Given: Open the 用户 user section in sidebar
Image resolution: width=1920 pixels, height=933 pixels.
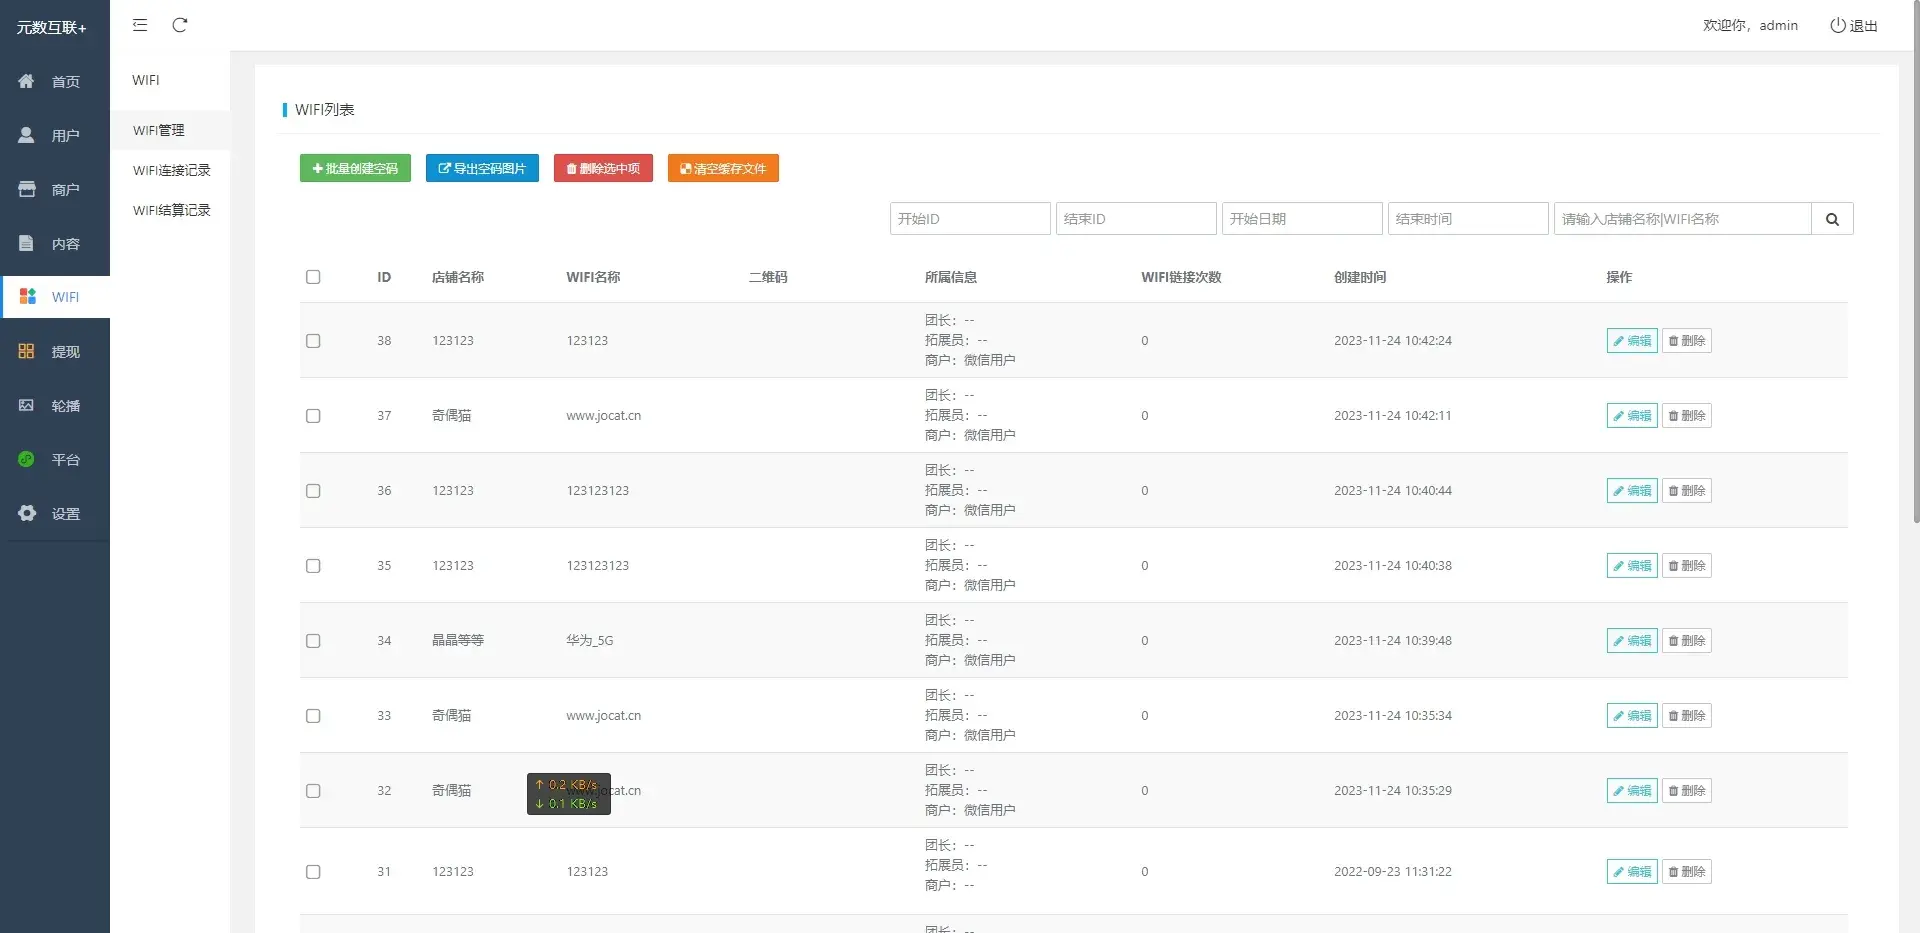Looking at the screenshot, I should pos(55,135).
